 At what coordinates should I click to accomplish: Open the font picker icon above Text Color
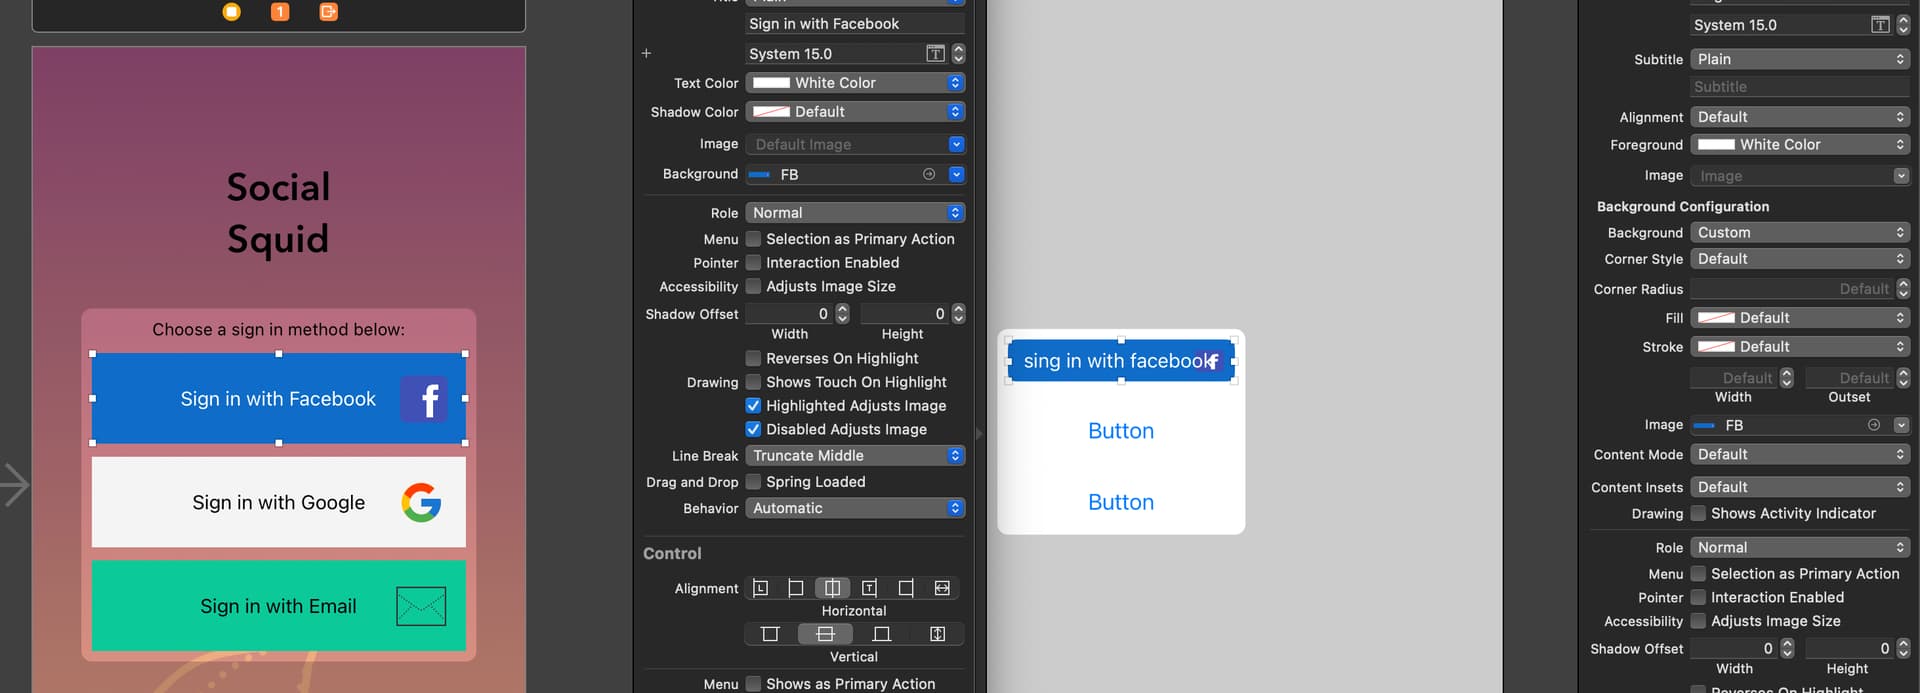coord(935,54)
